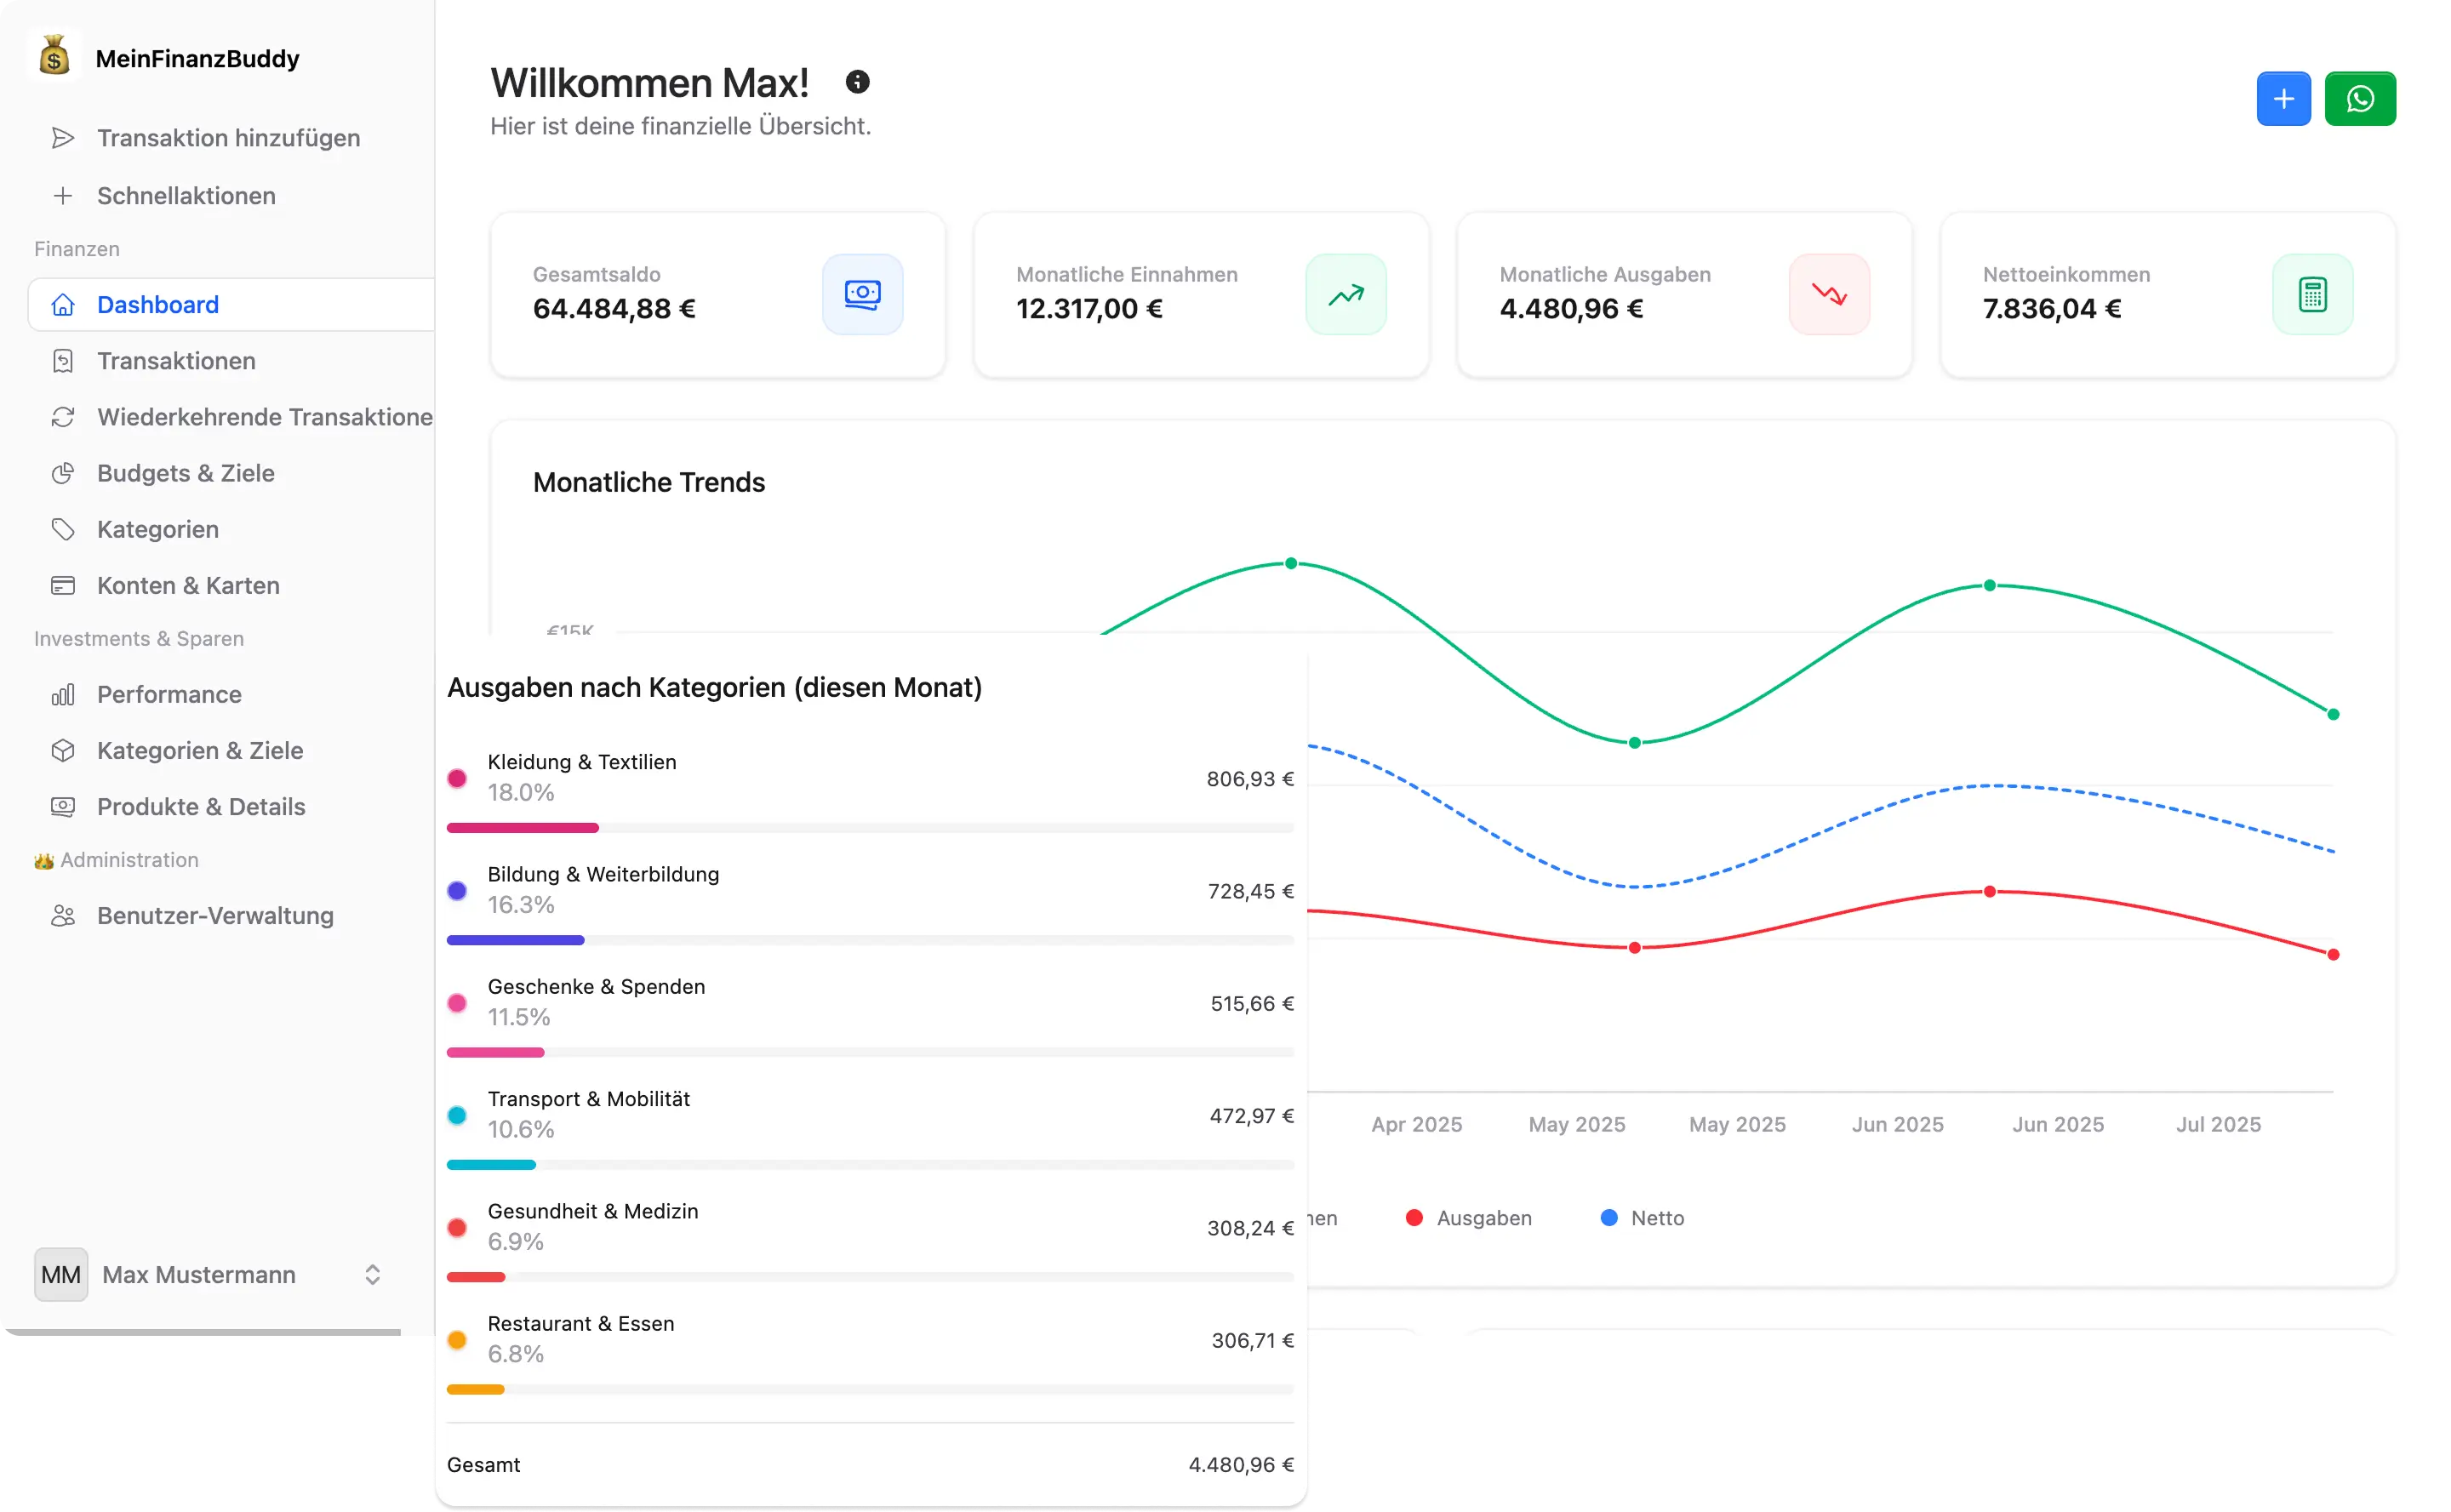Click the green trend icon on Monatliche Einnahmen
Image resolution: width=2451 pixels, height=1512 pixels.
[1346, 293]
